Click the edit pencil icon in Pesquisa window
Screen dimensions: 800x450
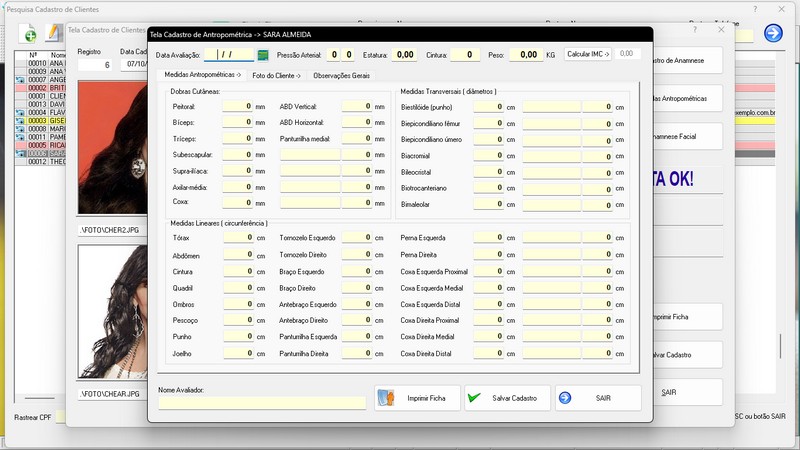tap(54, 33)
